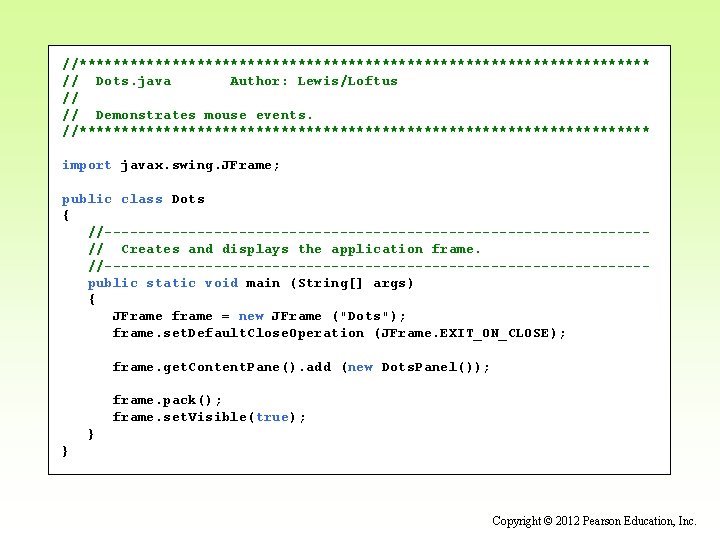The height and width of the screenshot is (540, 720).
Task: Click the frame.getContentPane().add line
Action: click(301, 367)
